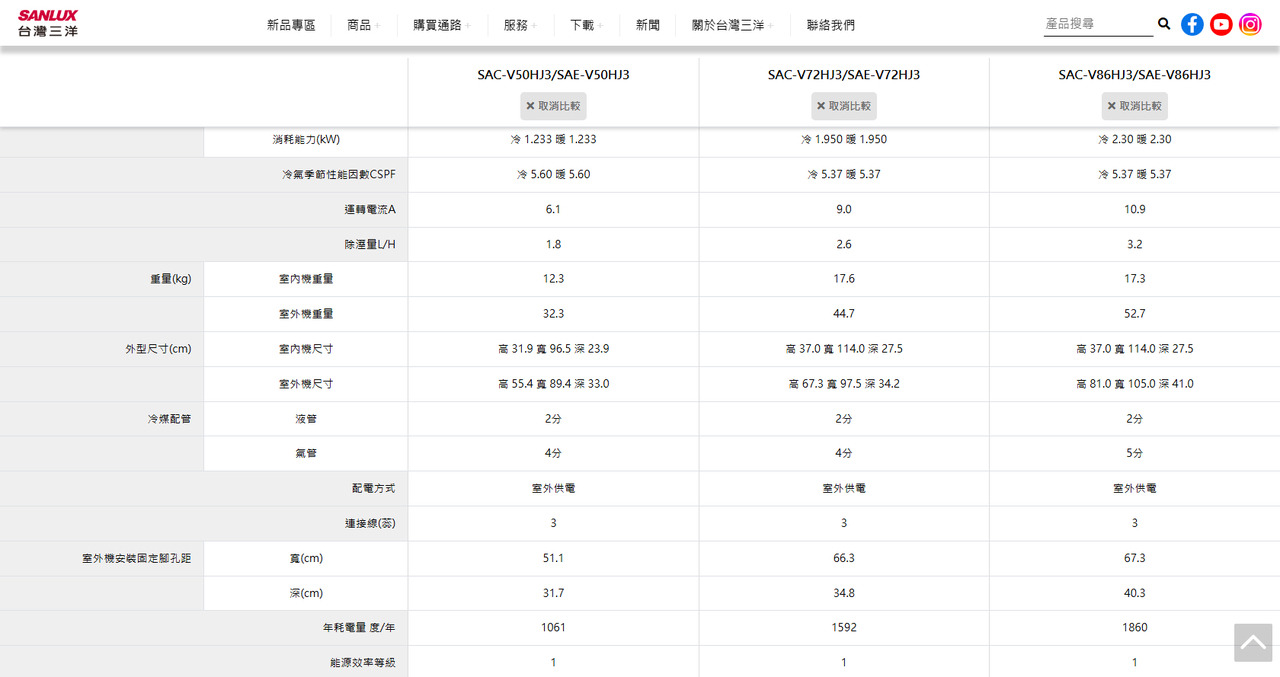Viewport: 1280px width, 677px height.
Task: Open the Facebook page icon
Action: [1192, 25]
